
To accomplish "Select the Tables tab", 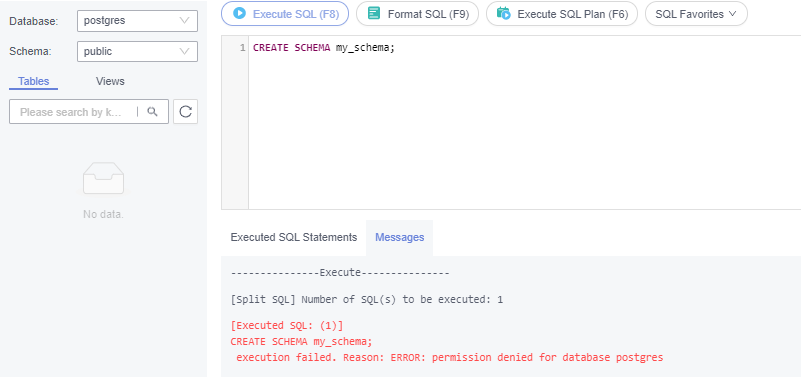I will [x=34, y=81].
